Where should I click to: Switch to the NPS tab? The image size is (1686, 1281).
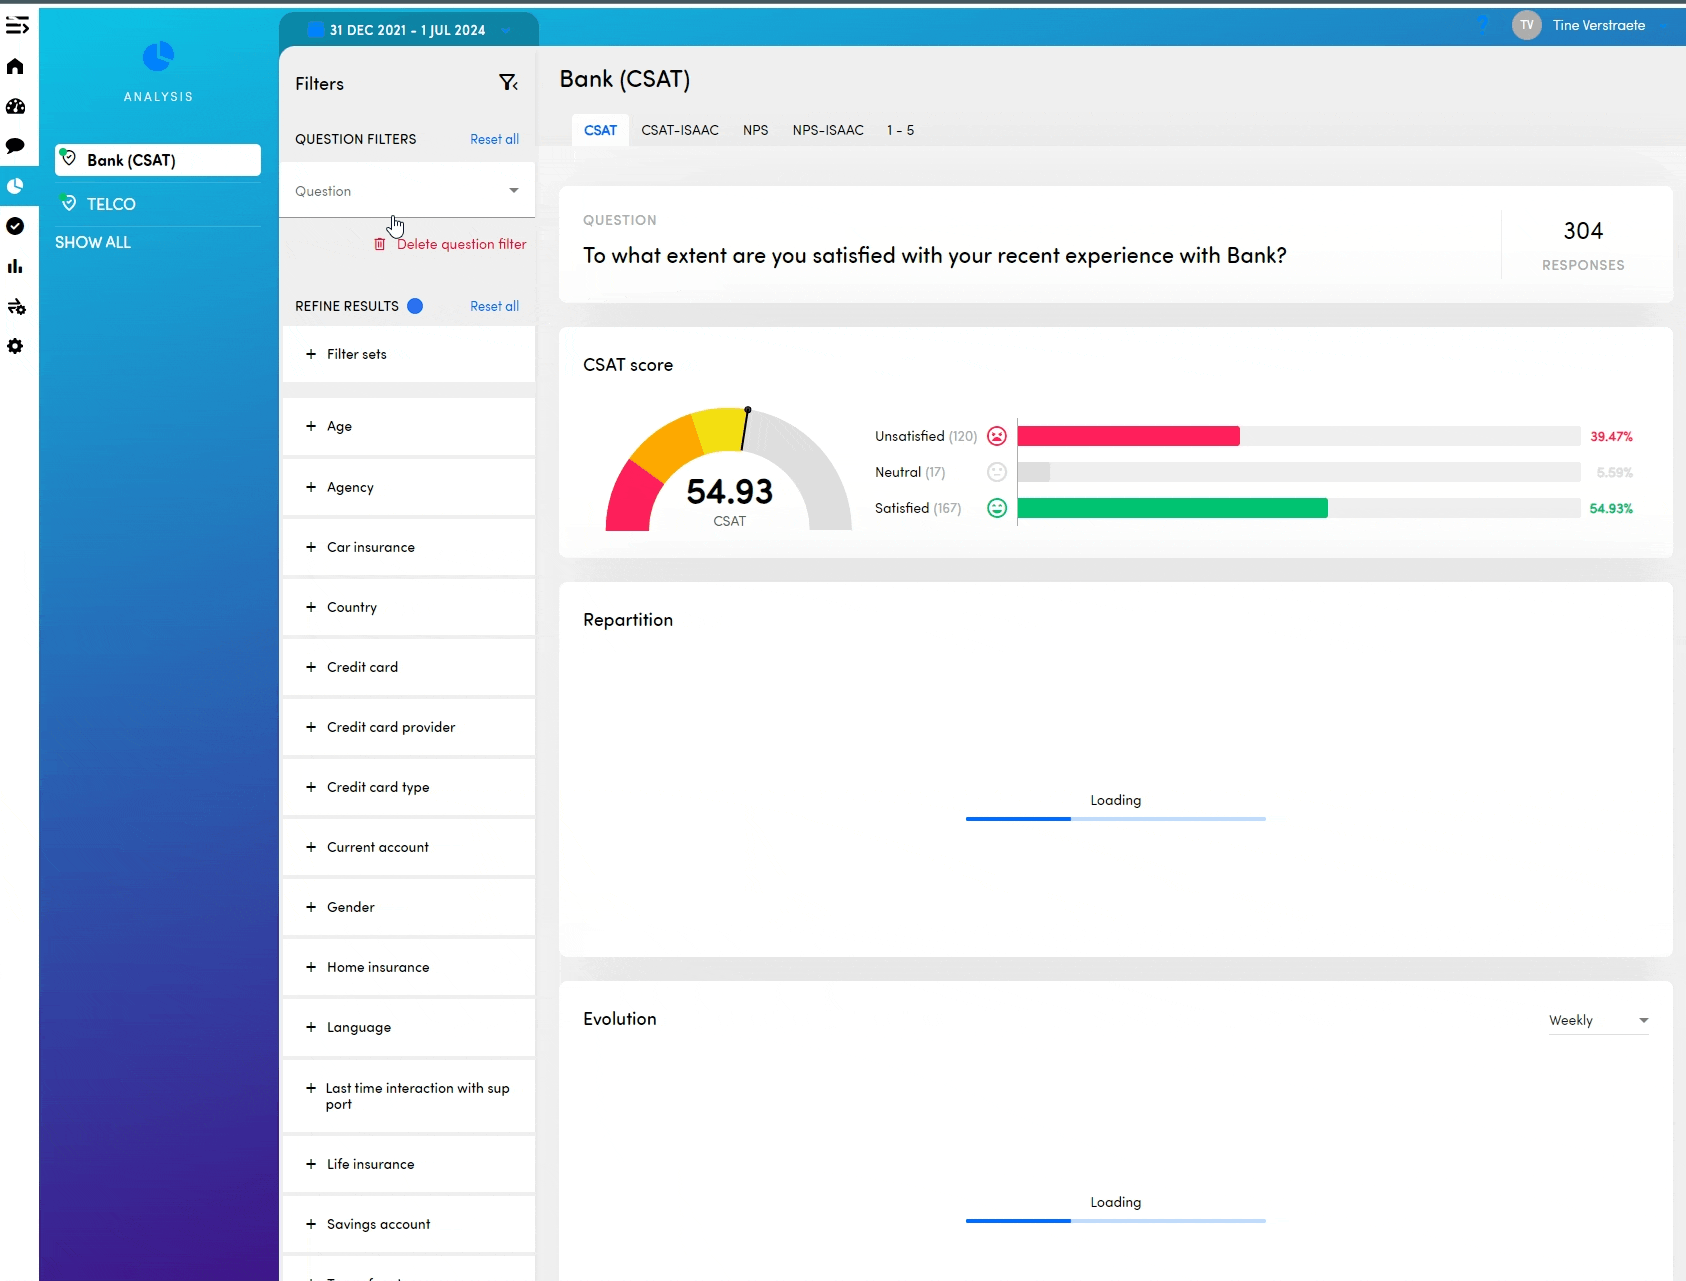tap(755, 130)
